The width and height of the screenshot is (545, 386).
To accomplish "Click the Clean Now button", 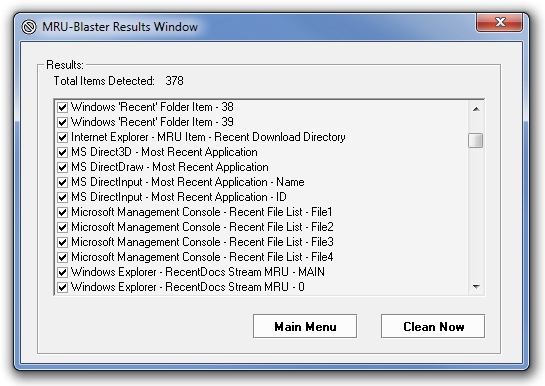I will click(433, 326).
